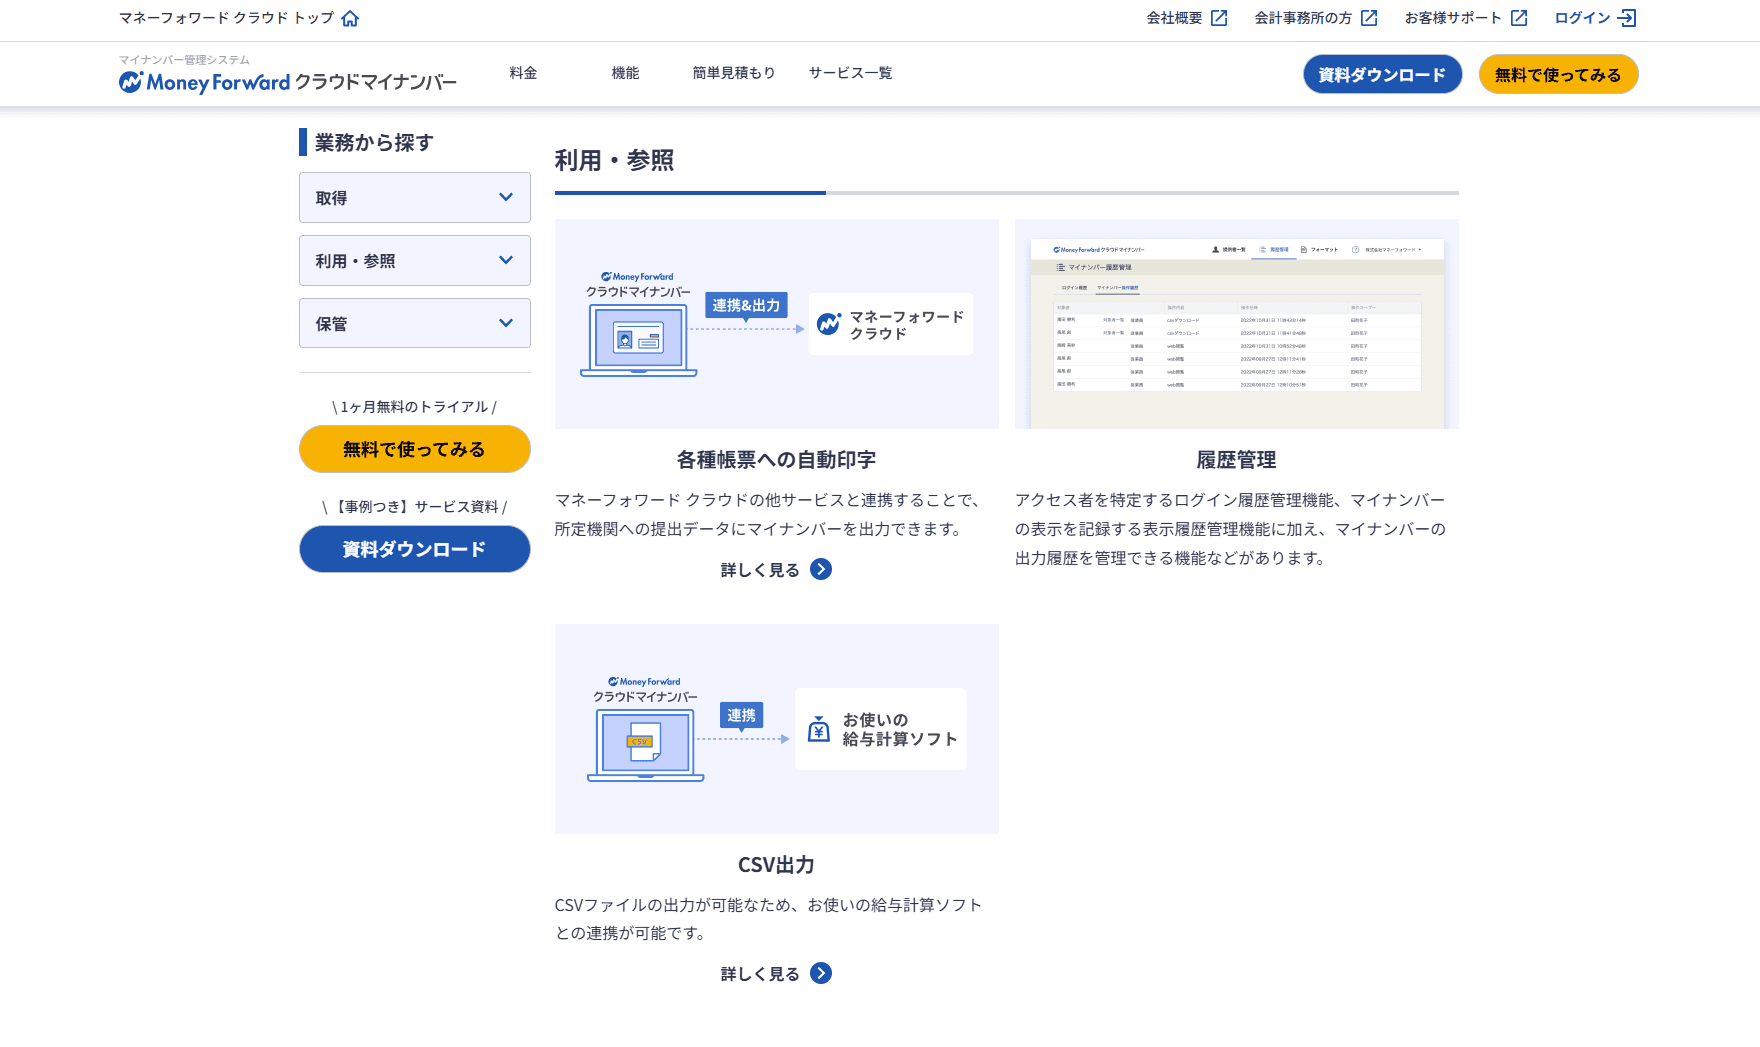Open the 料金 menu item
This screenshot has height=1047, width=1760.
[x=523, y=73]
